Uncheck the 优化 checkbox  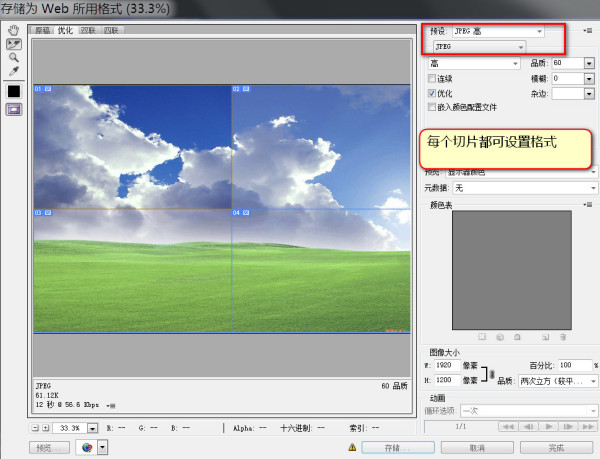point(432,93)
